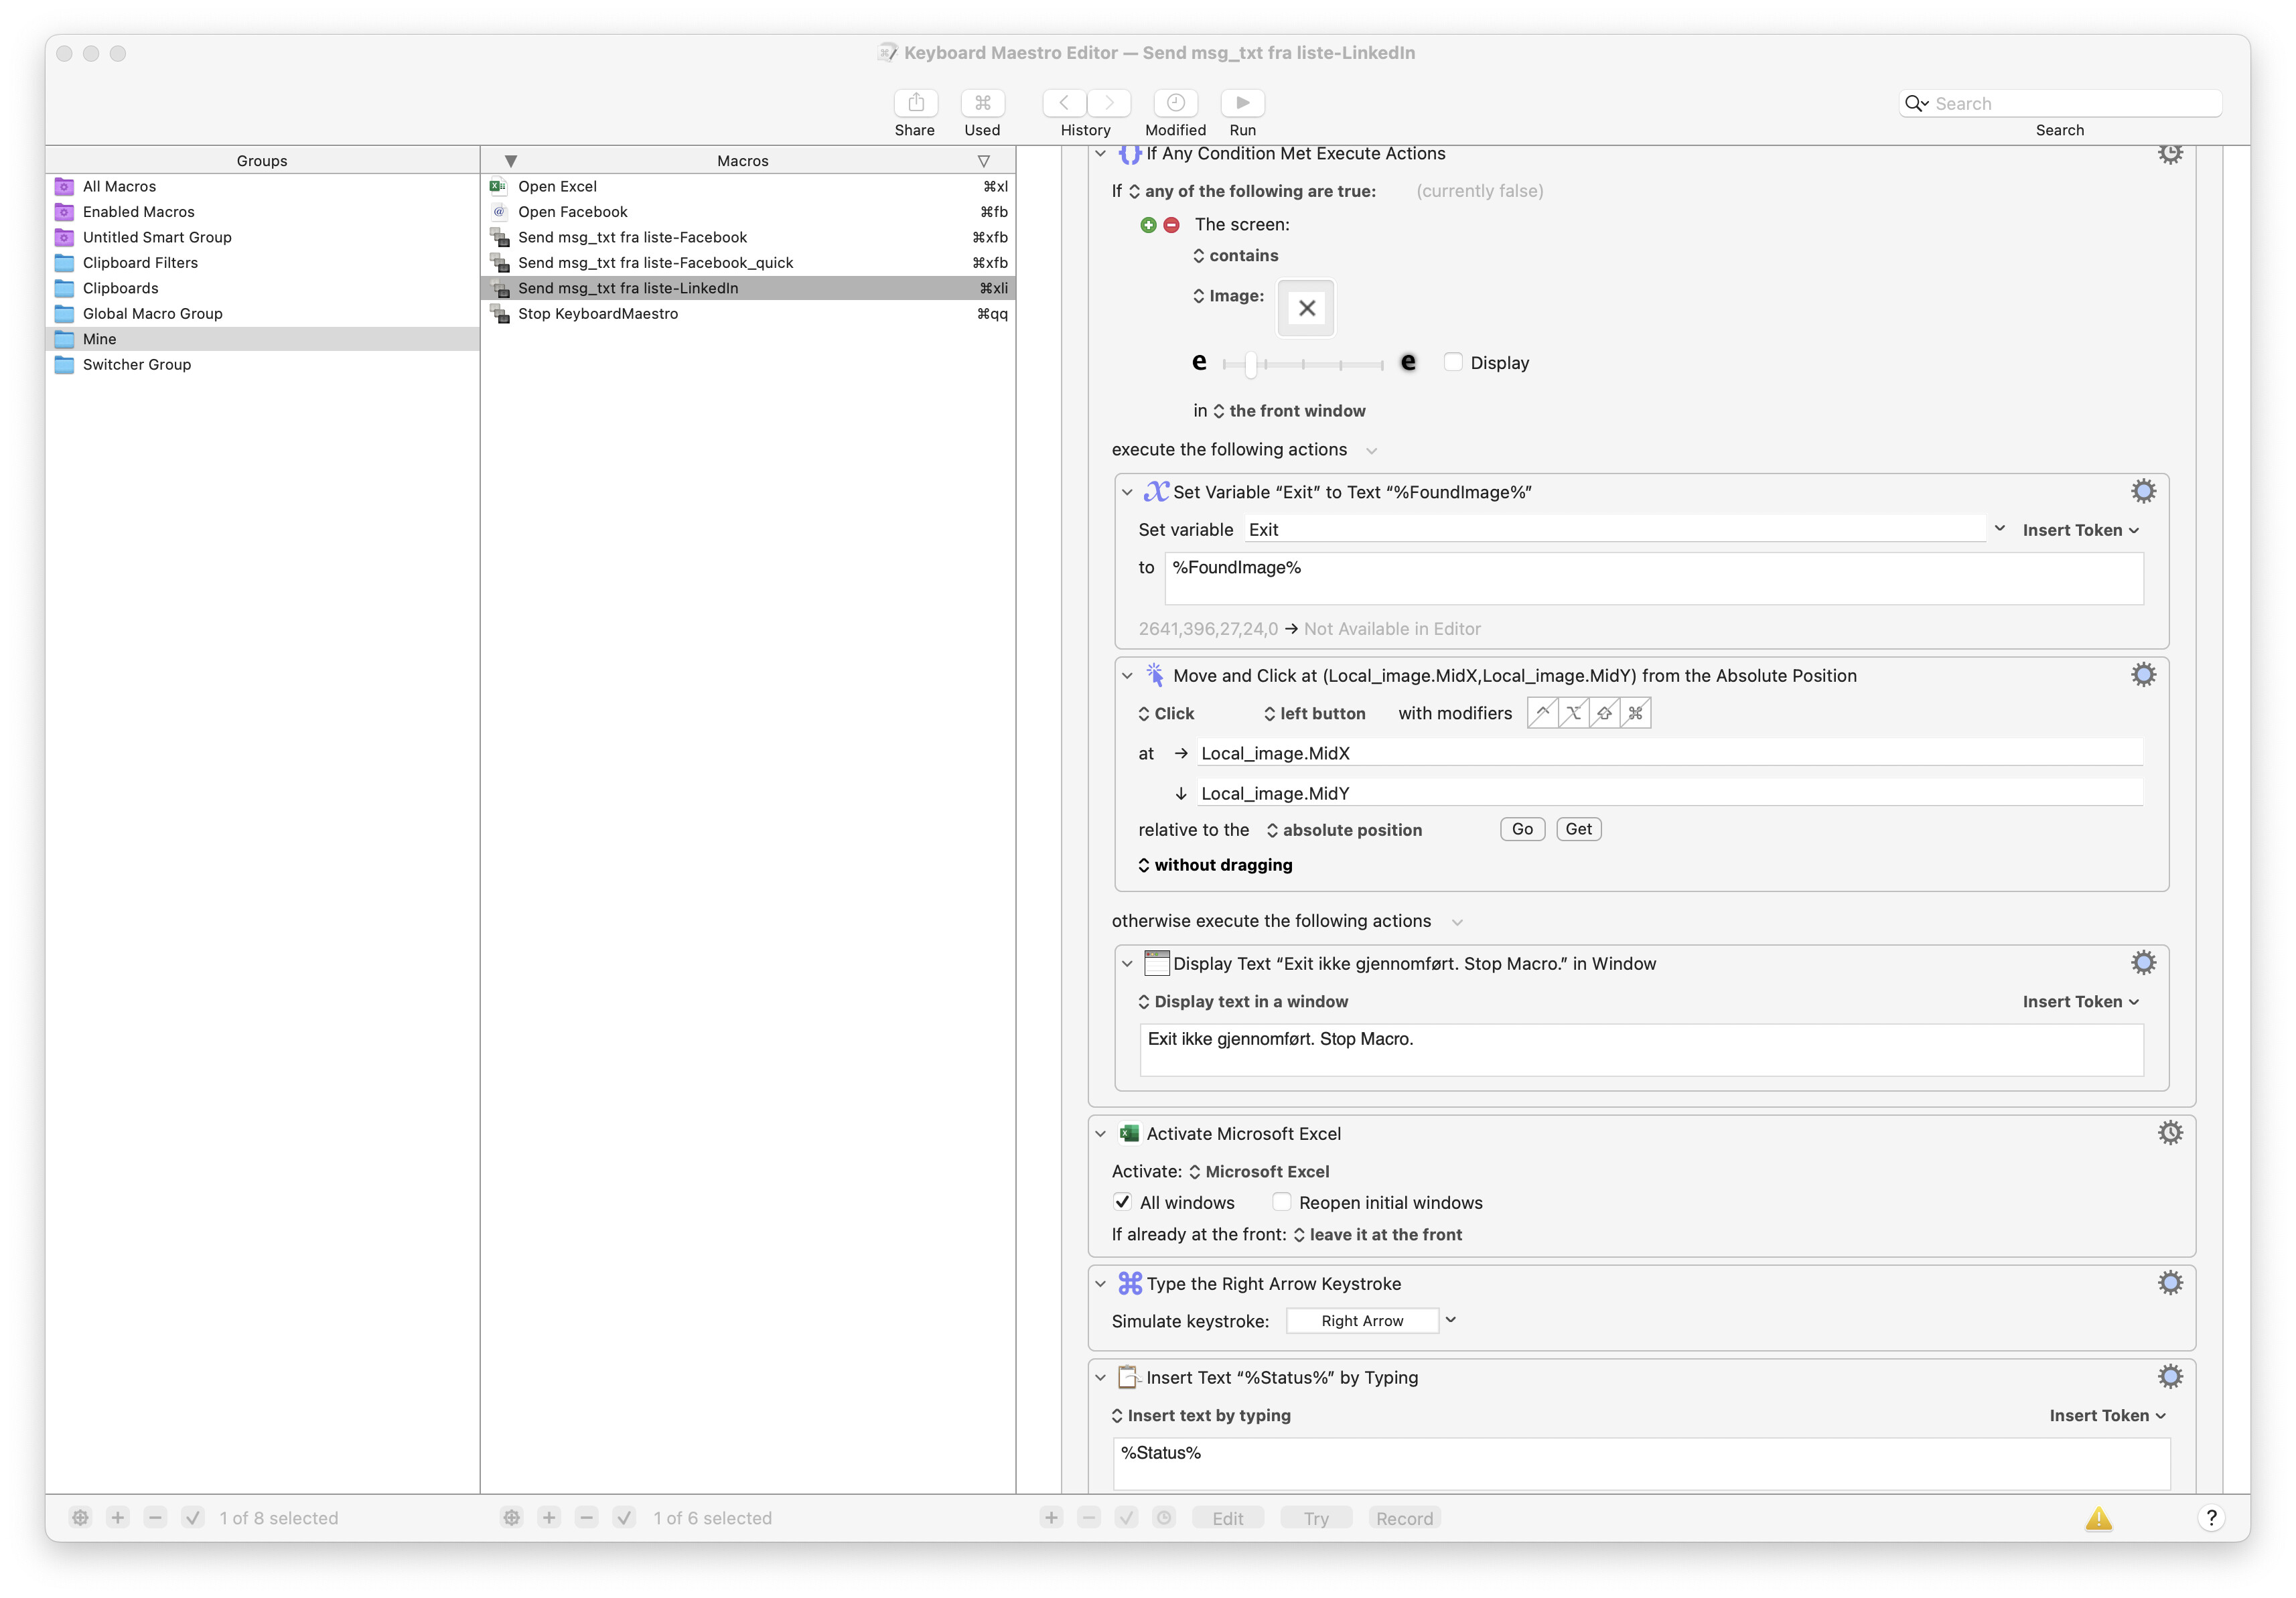Open gear menu for Display Text action
This screenshot has width=2296, height=1598.
[x=2143, y=963]
